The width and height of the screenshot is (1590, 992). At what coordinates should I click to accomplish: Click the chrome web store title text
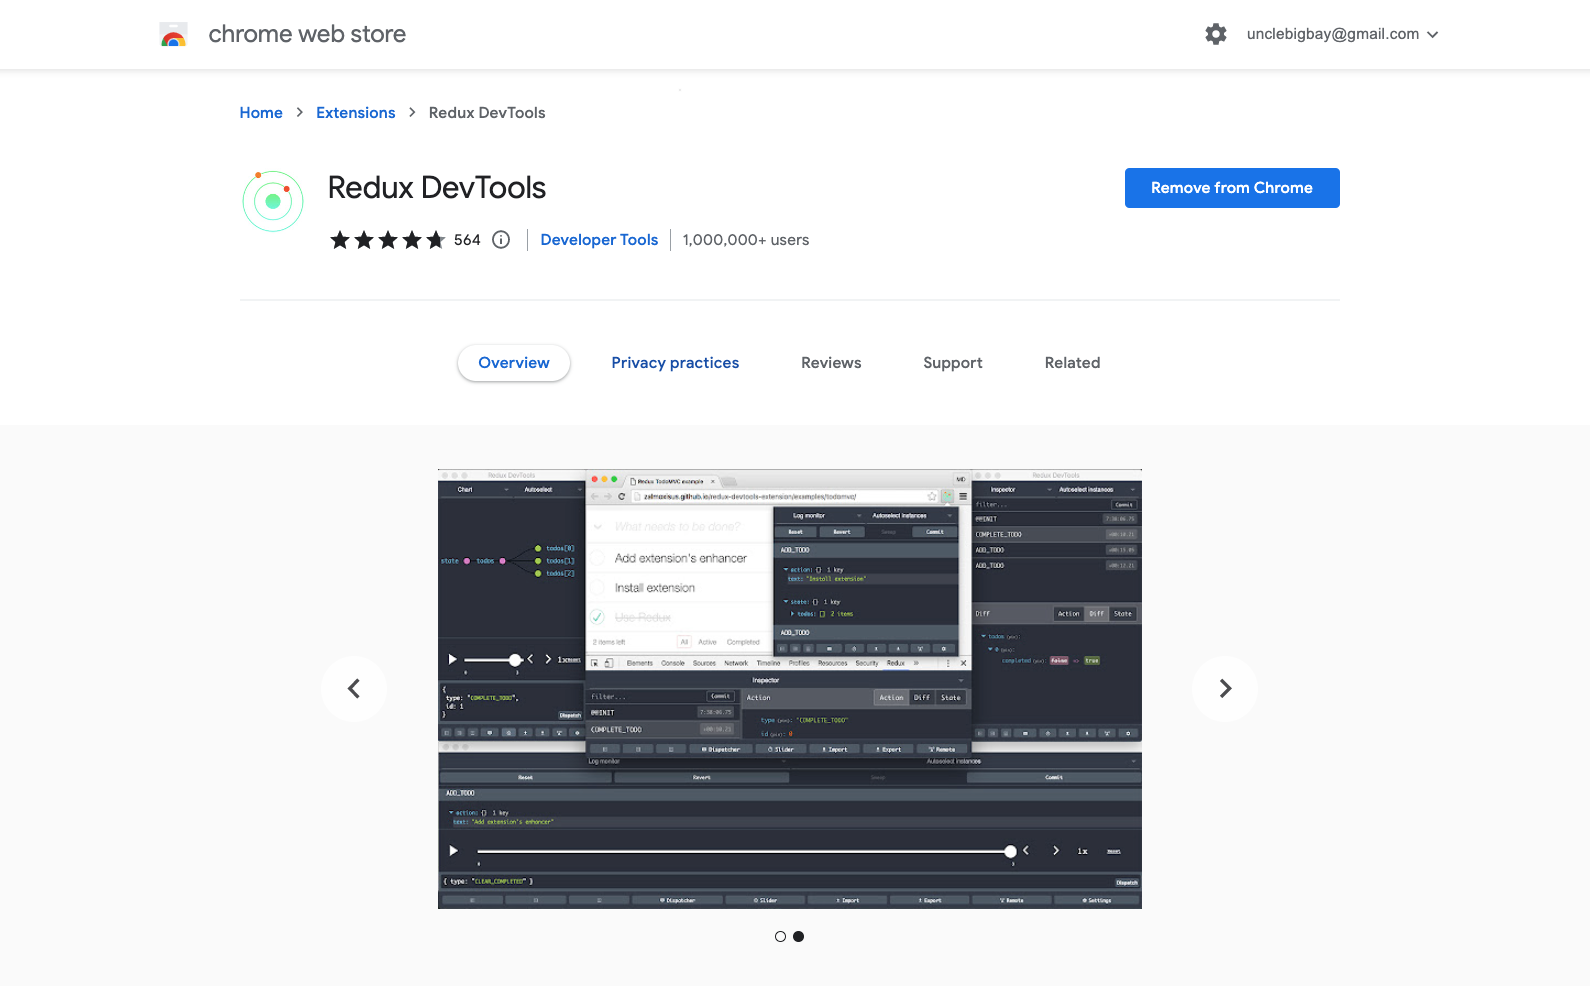pos(307,34)
